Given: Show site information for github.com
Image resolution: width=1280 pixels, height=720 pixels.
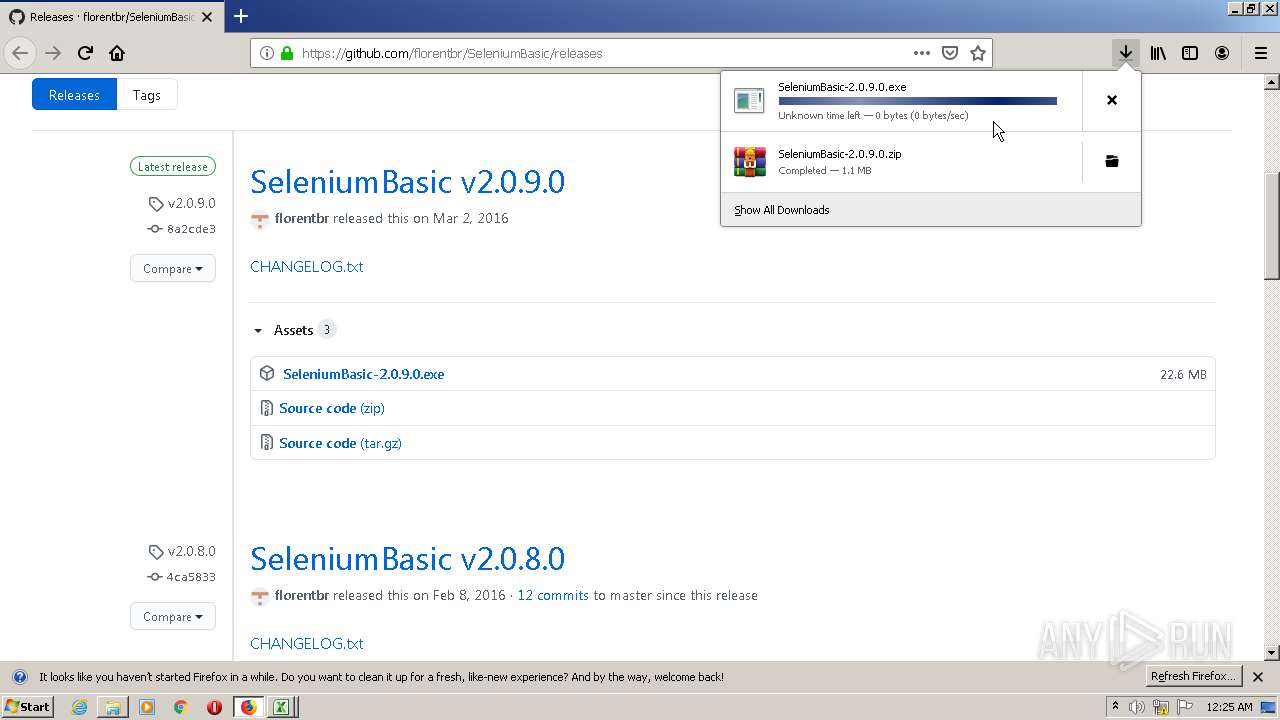Looking at the screenshot, I should tap(267, 53).
